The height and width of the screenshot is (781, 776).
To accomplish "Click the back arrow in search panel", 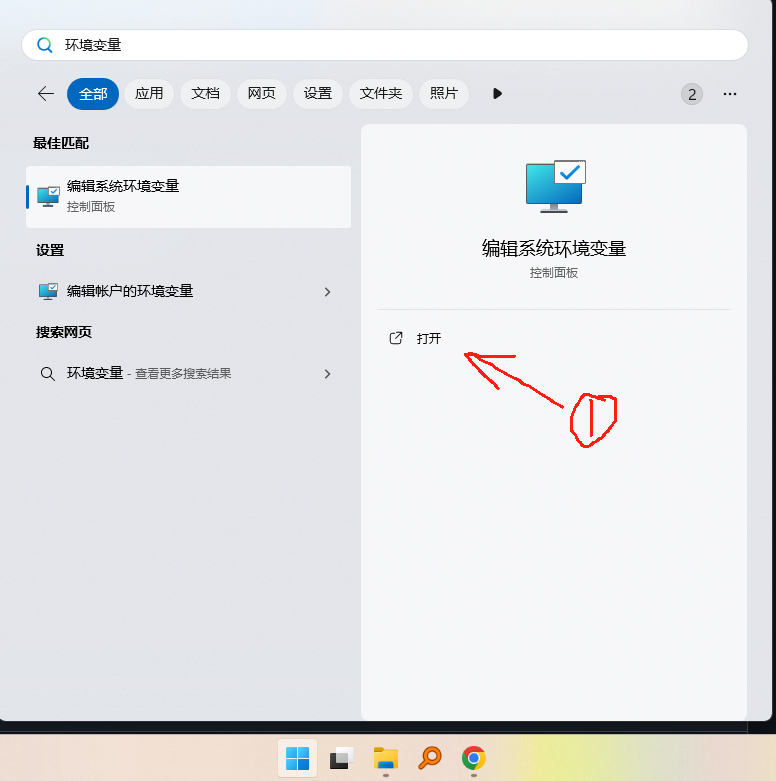I will pos(46,94).
